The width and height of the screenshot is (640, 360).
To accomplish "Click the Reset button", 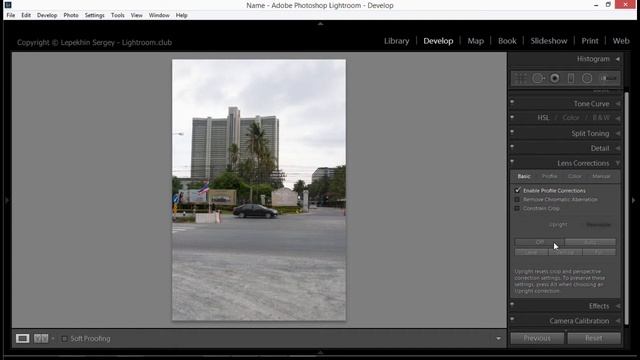I will tap(594, 338).
